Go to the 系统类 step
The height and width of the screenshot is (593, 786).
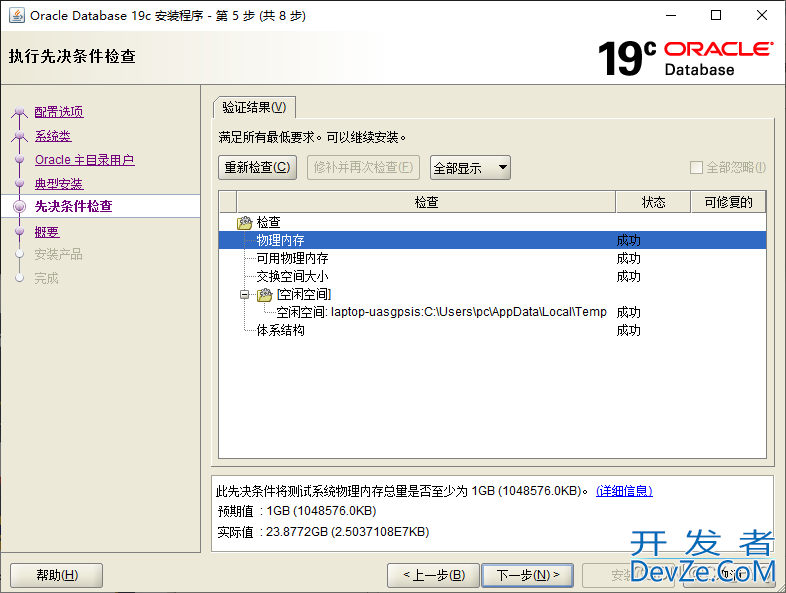click(x=53, y=136)
